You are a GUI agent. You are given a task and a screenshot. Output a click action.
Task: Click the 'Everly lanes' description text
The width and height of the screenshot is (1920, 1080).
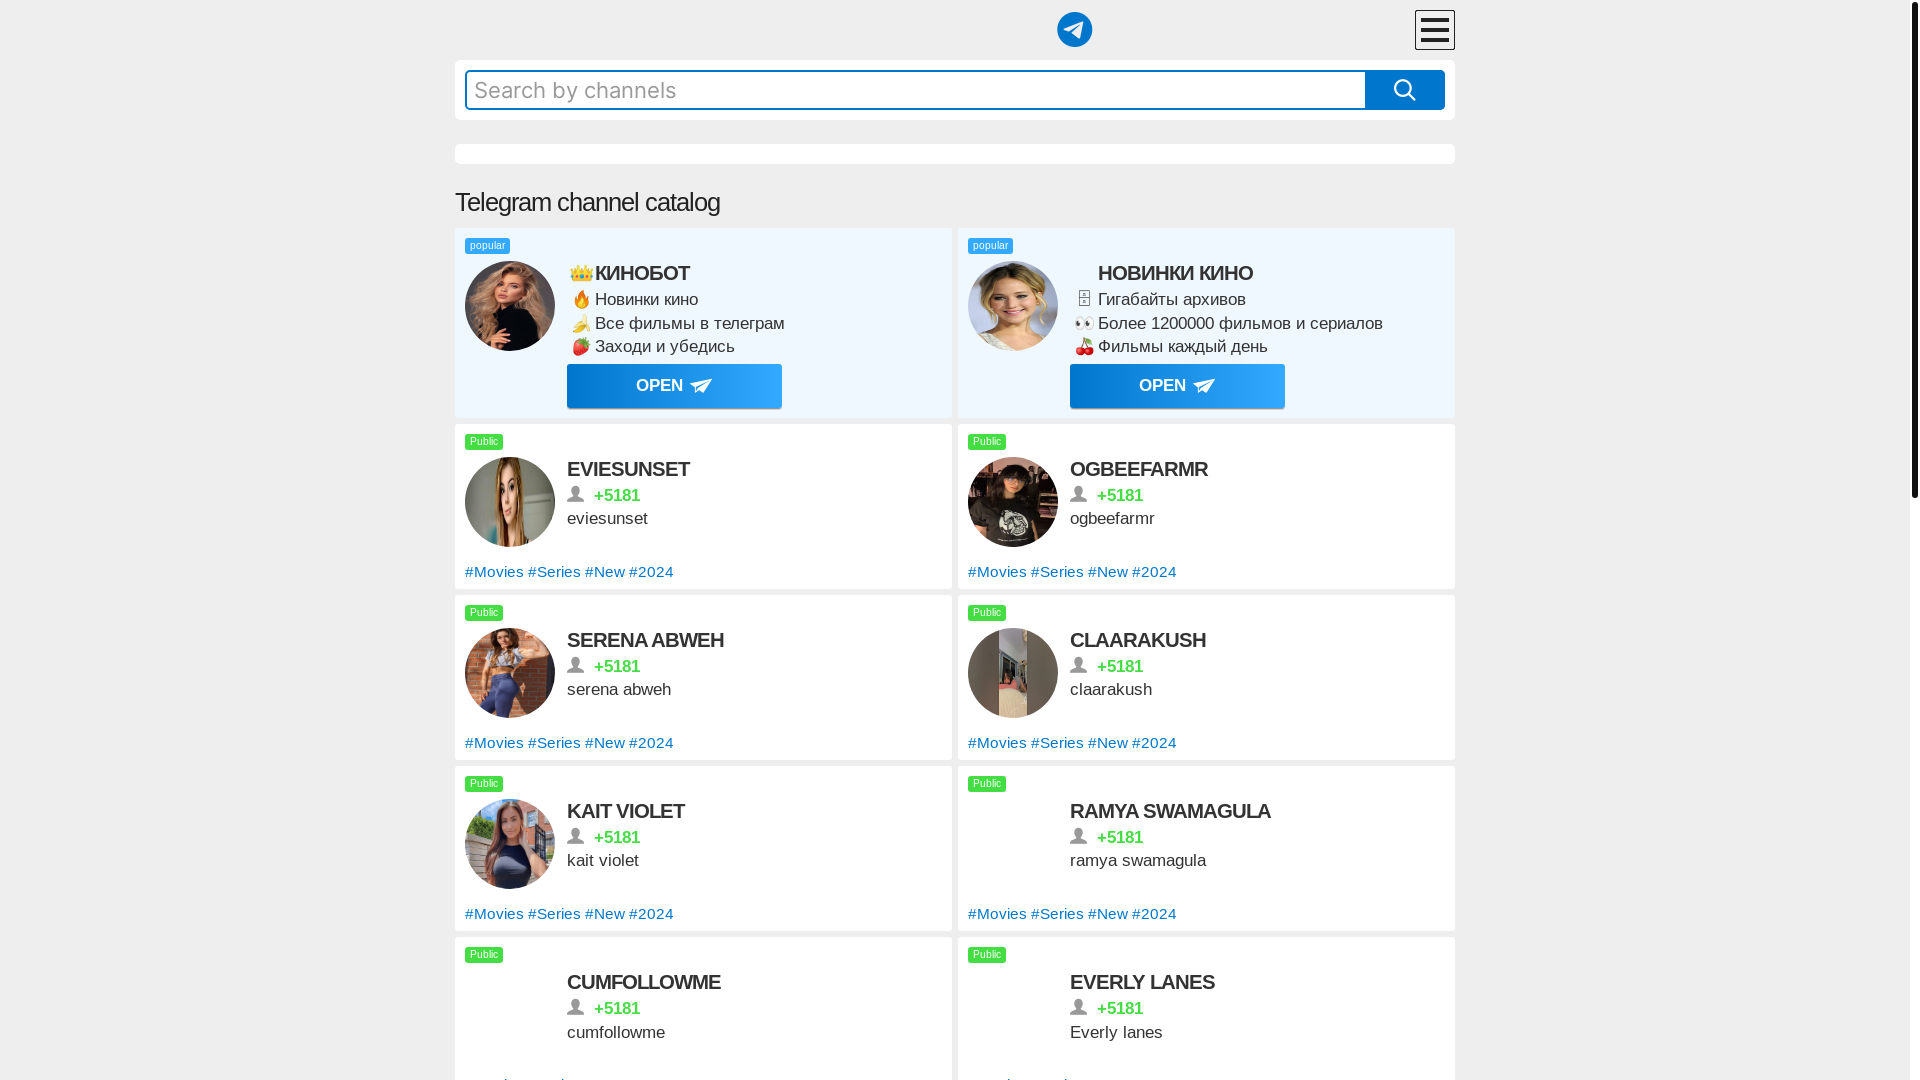coord(1116,1033)
